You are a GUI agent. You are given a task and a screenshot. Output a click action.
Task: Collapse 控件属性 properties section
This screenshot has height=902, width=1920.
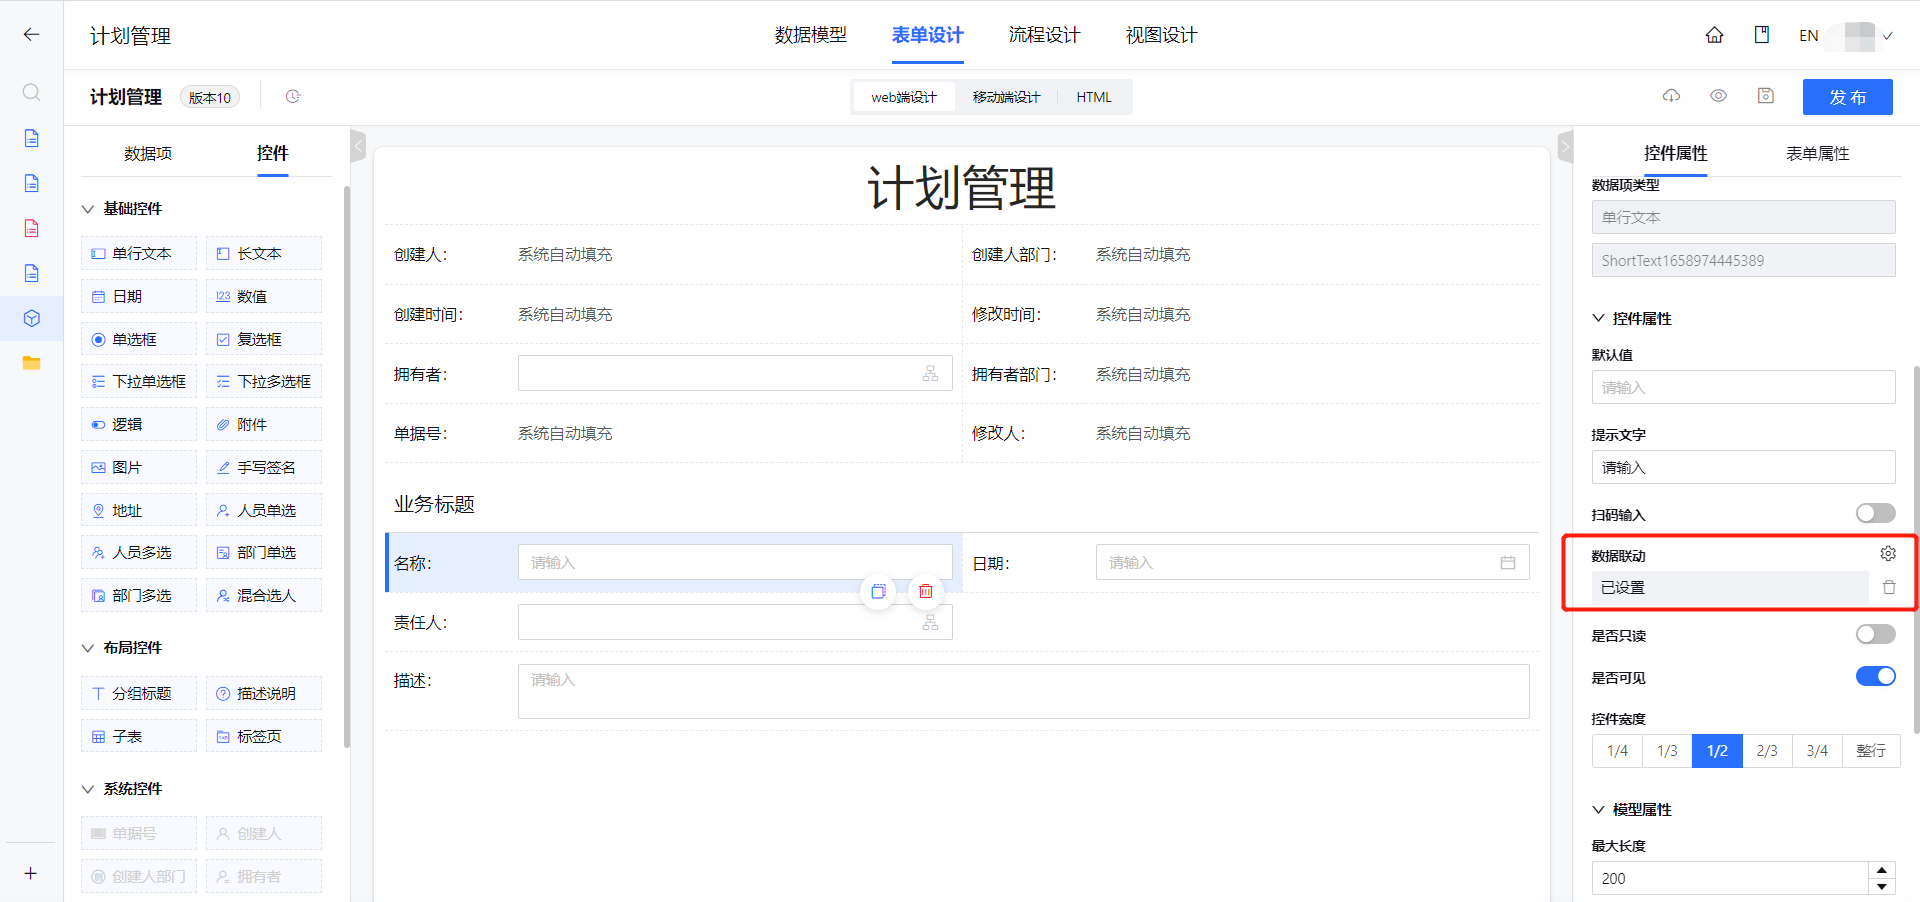(x=1598, y=318)
